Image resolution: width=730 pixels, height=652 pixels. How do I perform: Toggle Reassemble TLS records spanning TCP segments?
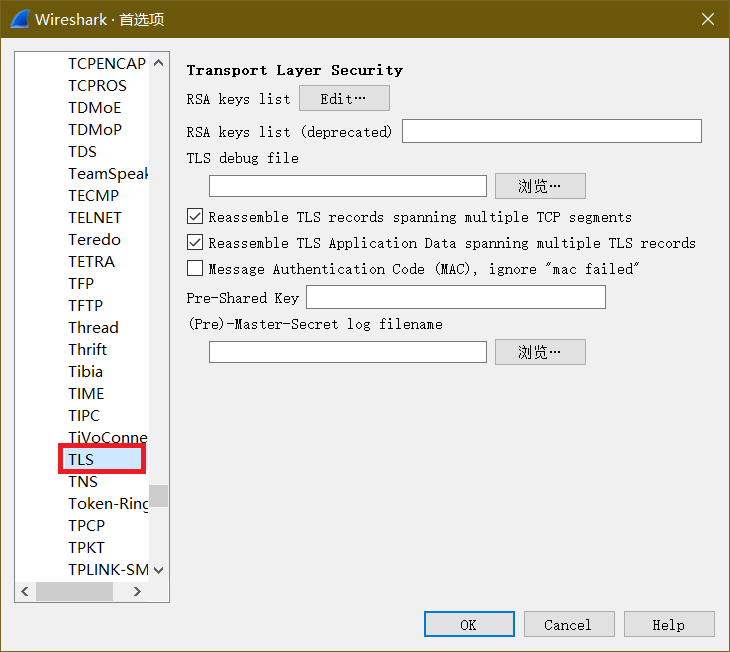[x=195, y=217]
